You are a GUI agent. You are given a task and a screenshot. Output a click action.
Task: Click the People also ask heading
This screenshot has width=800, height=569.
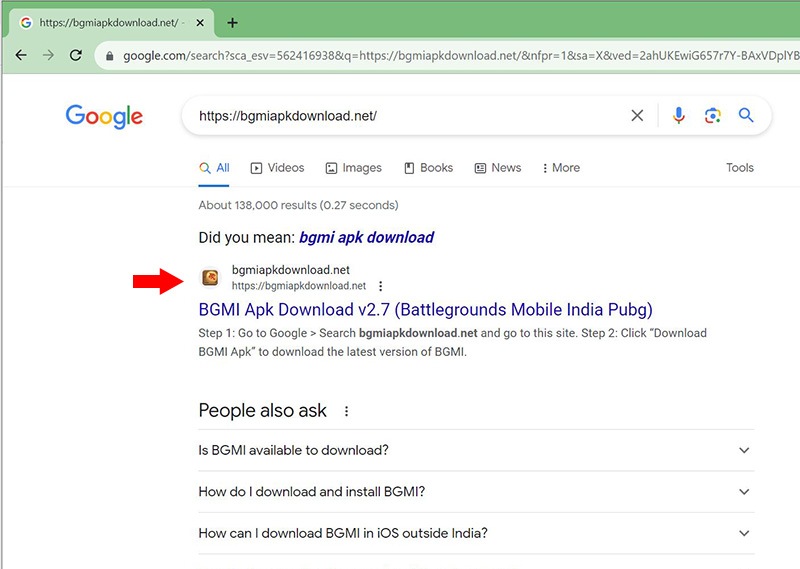point(262,411)
